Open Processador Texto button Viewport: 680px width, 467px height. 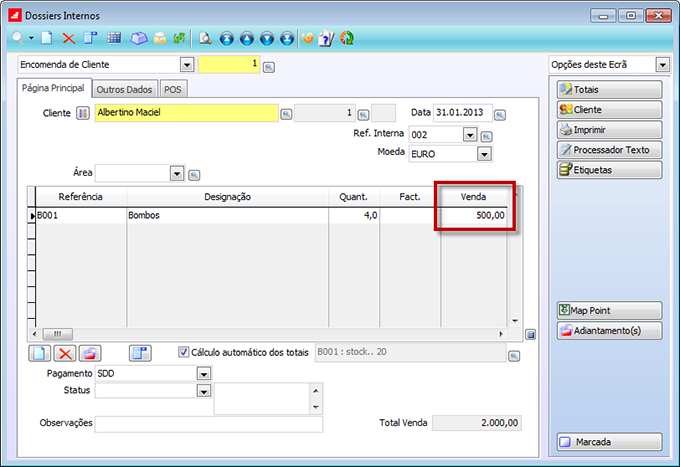pos(609,150)
